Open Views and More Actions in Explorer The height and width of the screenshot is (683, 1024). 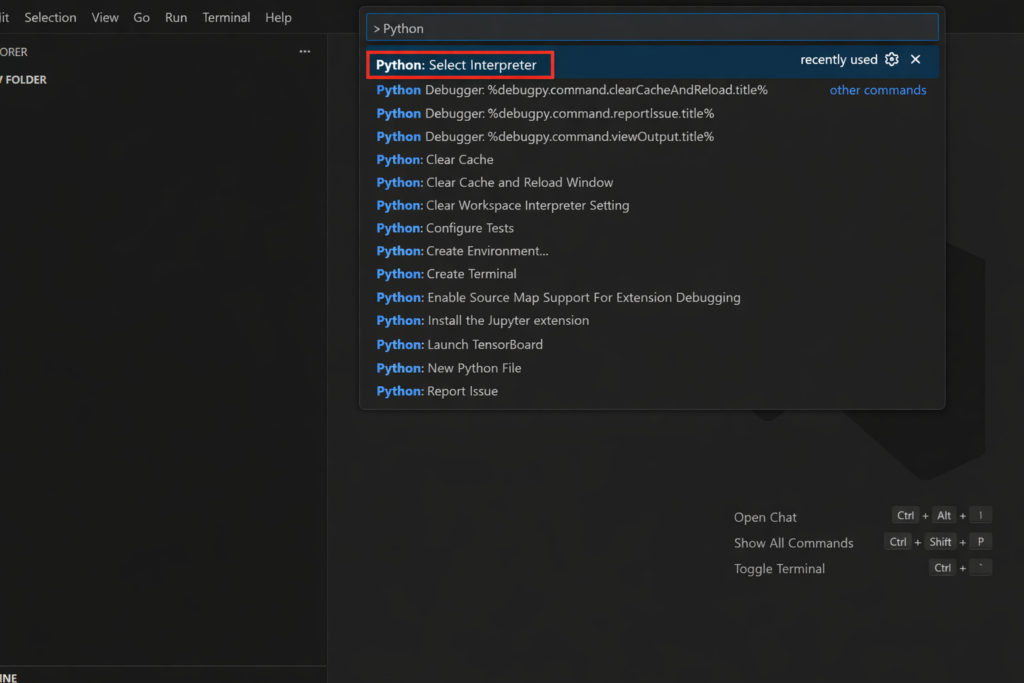tap(304, 51)
